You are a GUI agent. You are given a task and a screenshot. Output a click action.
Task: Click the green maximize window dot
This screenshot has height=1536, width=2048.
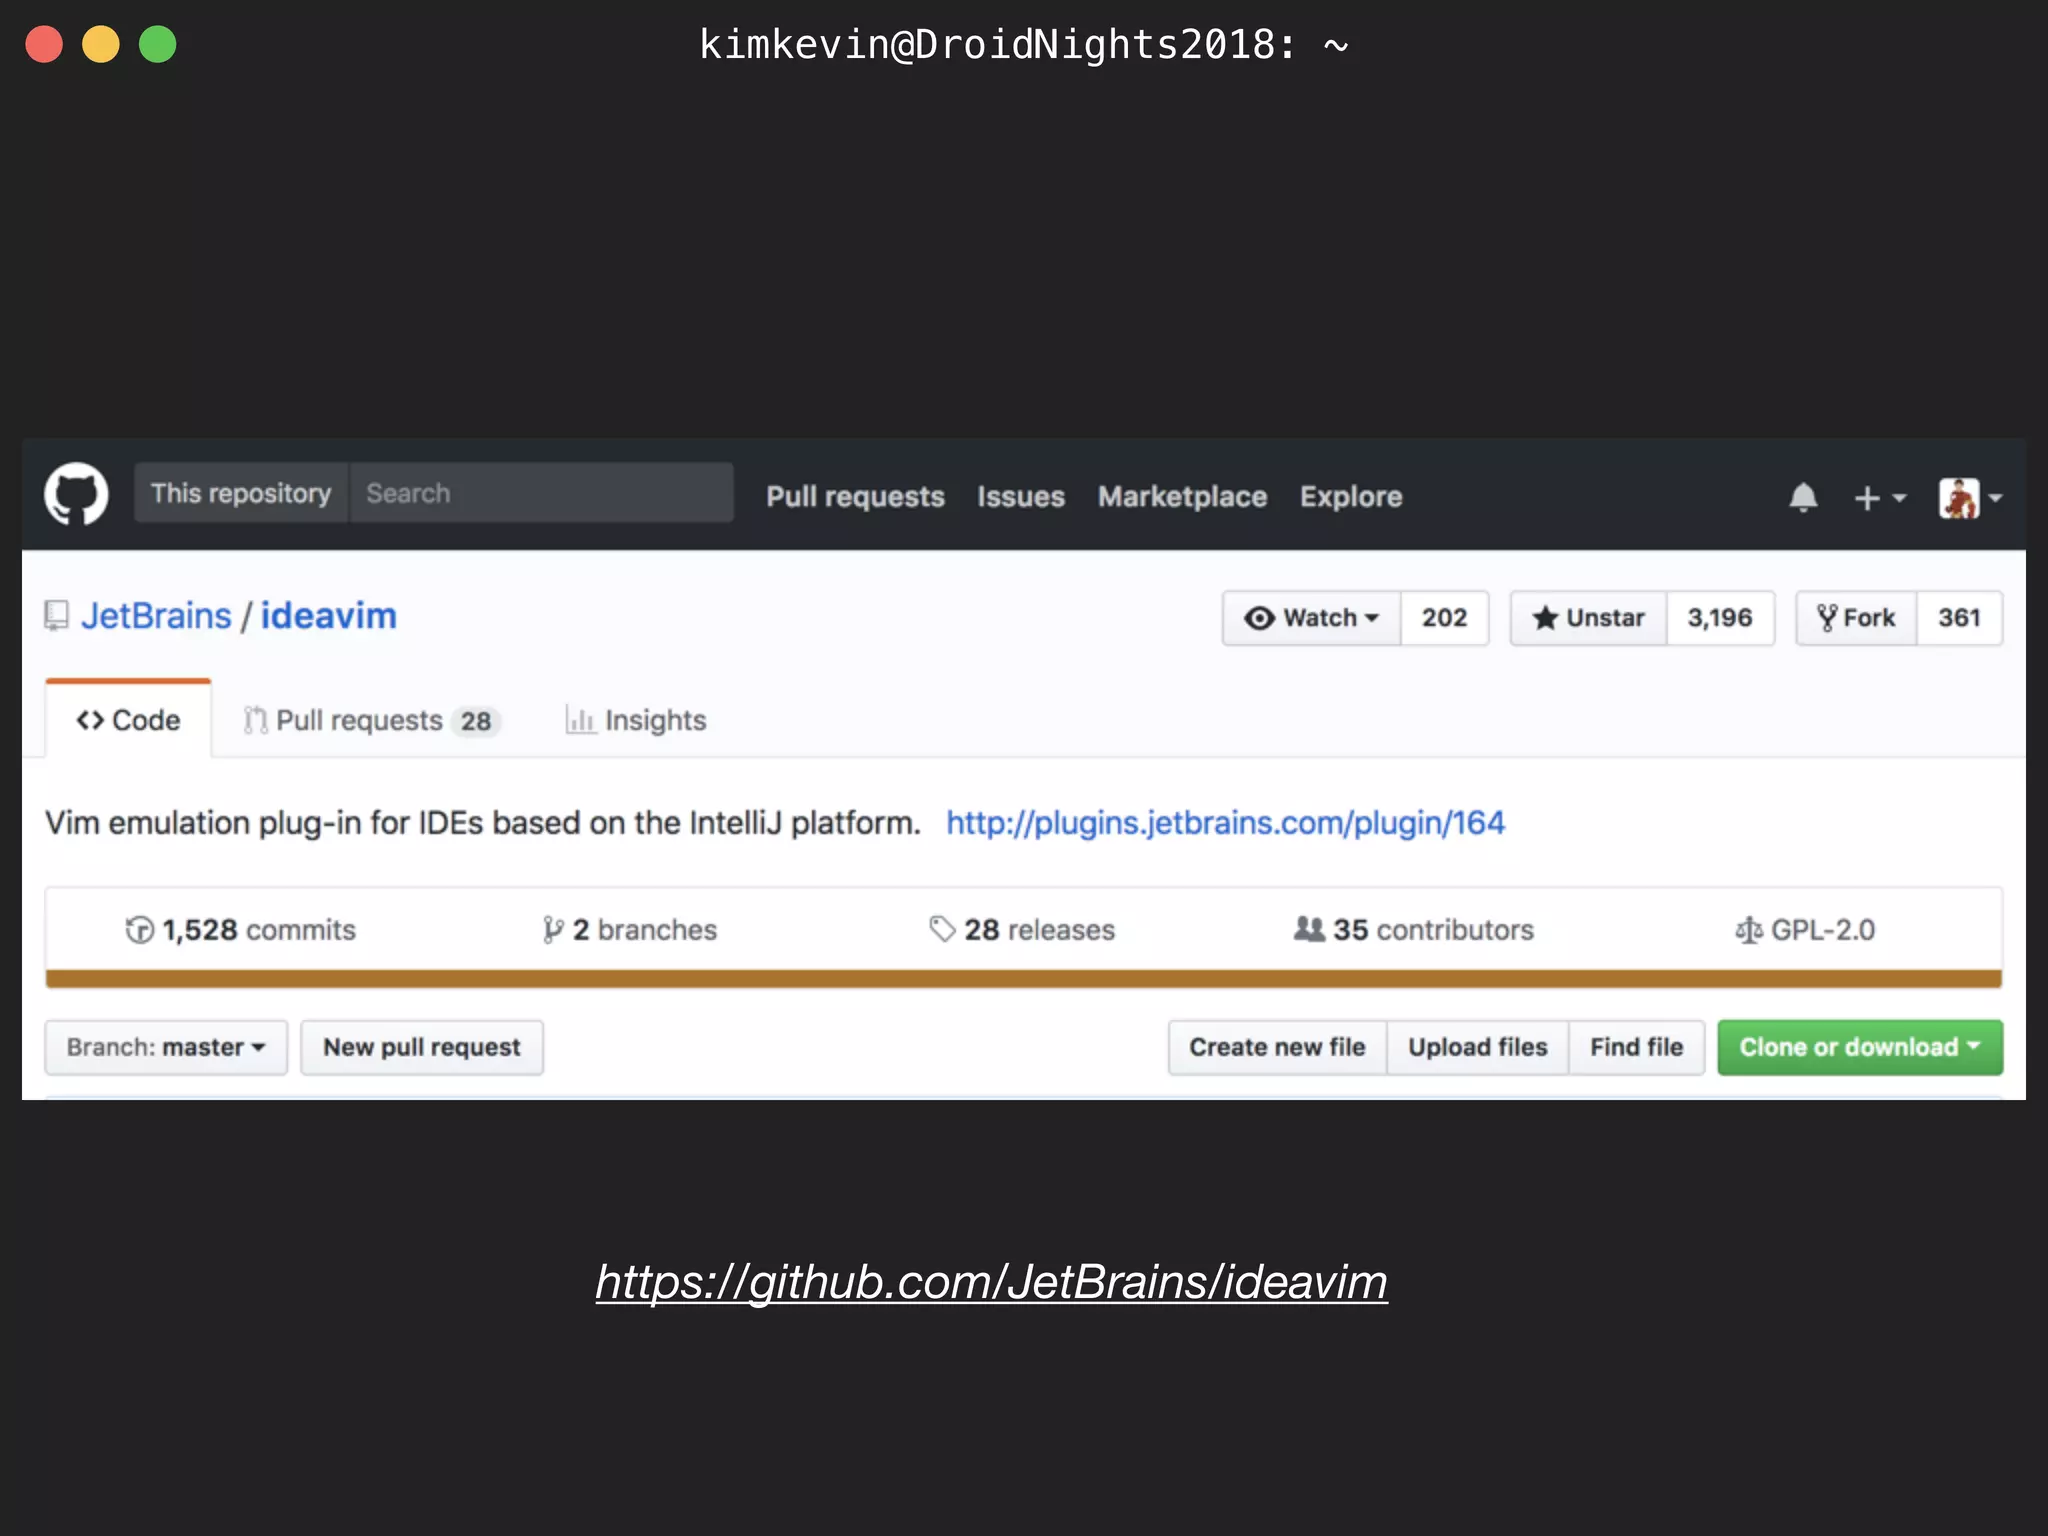pyautogui.click(x=158, y=44)
